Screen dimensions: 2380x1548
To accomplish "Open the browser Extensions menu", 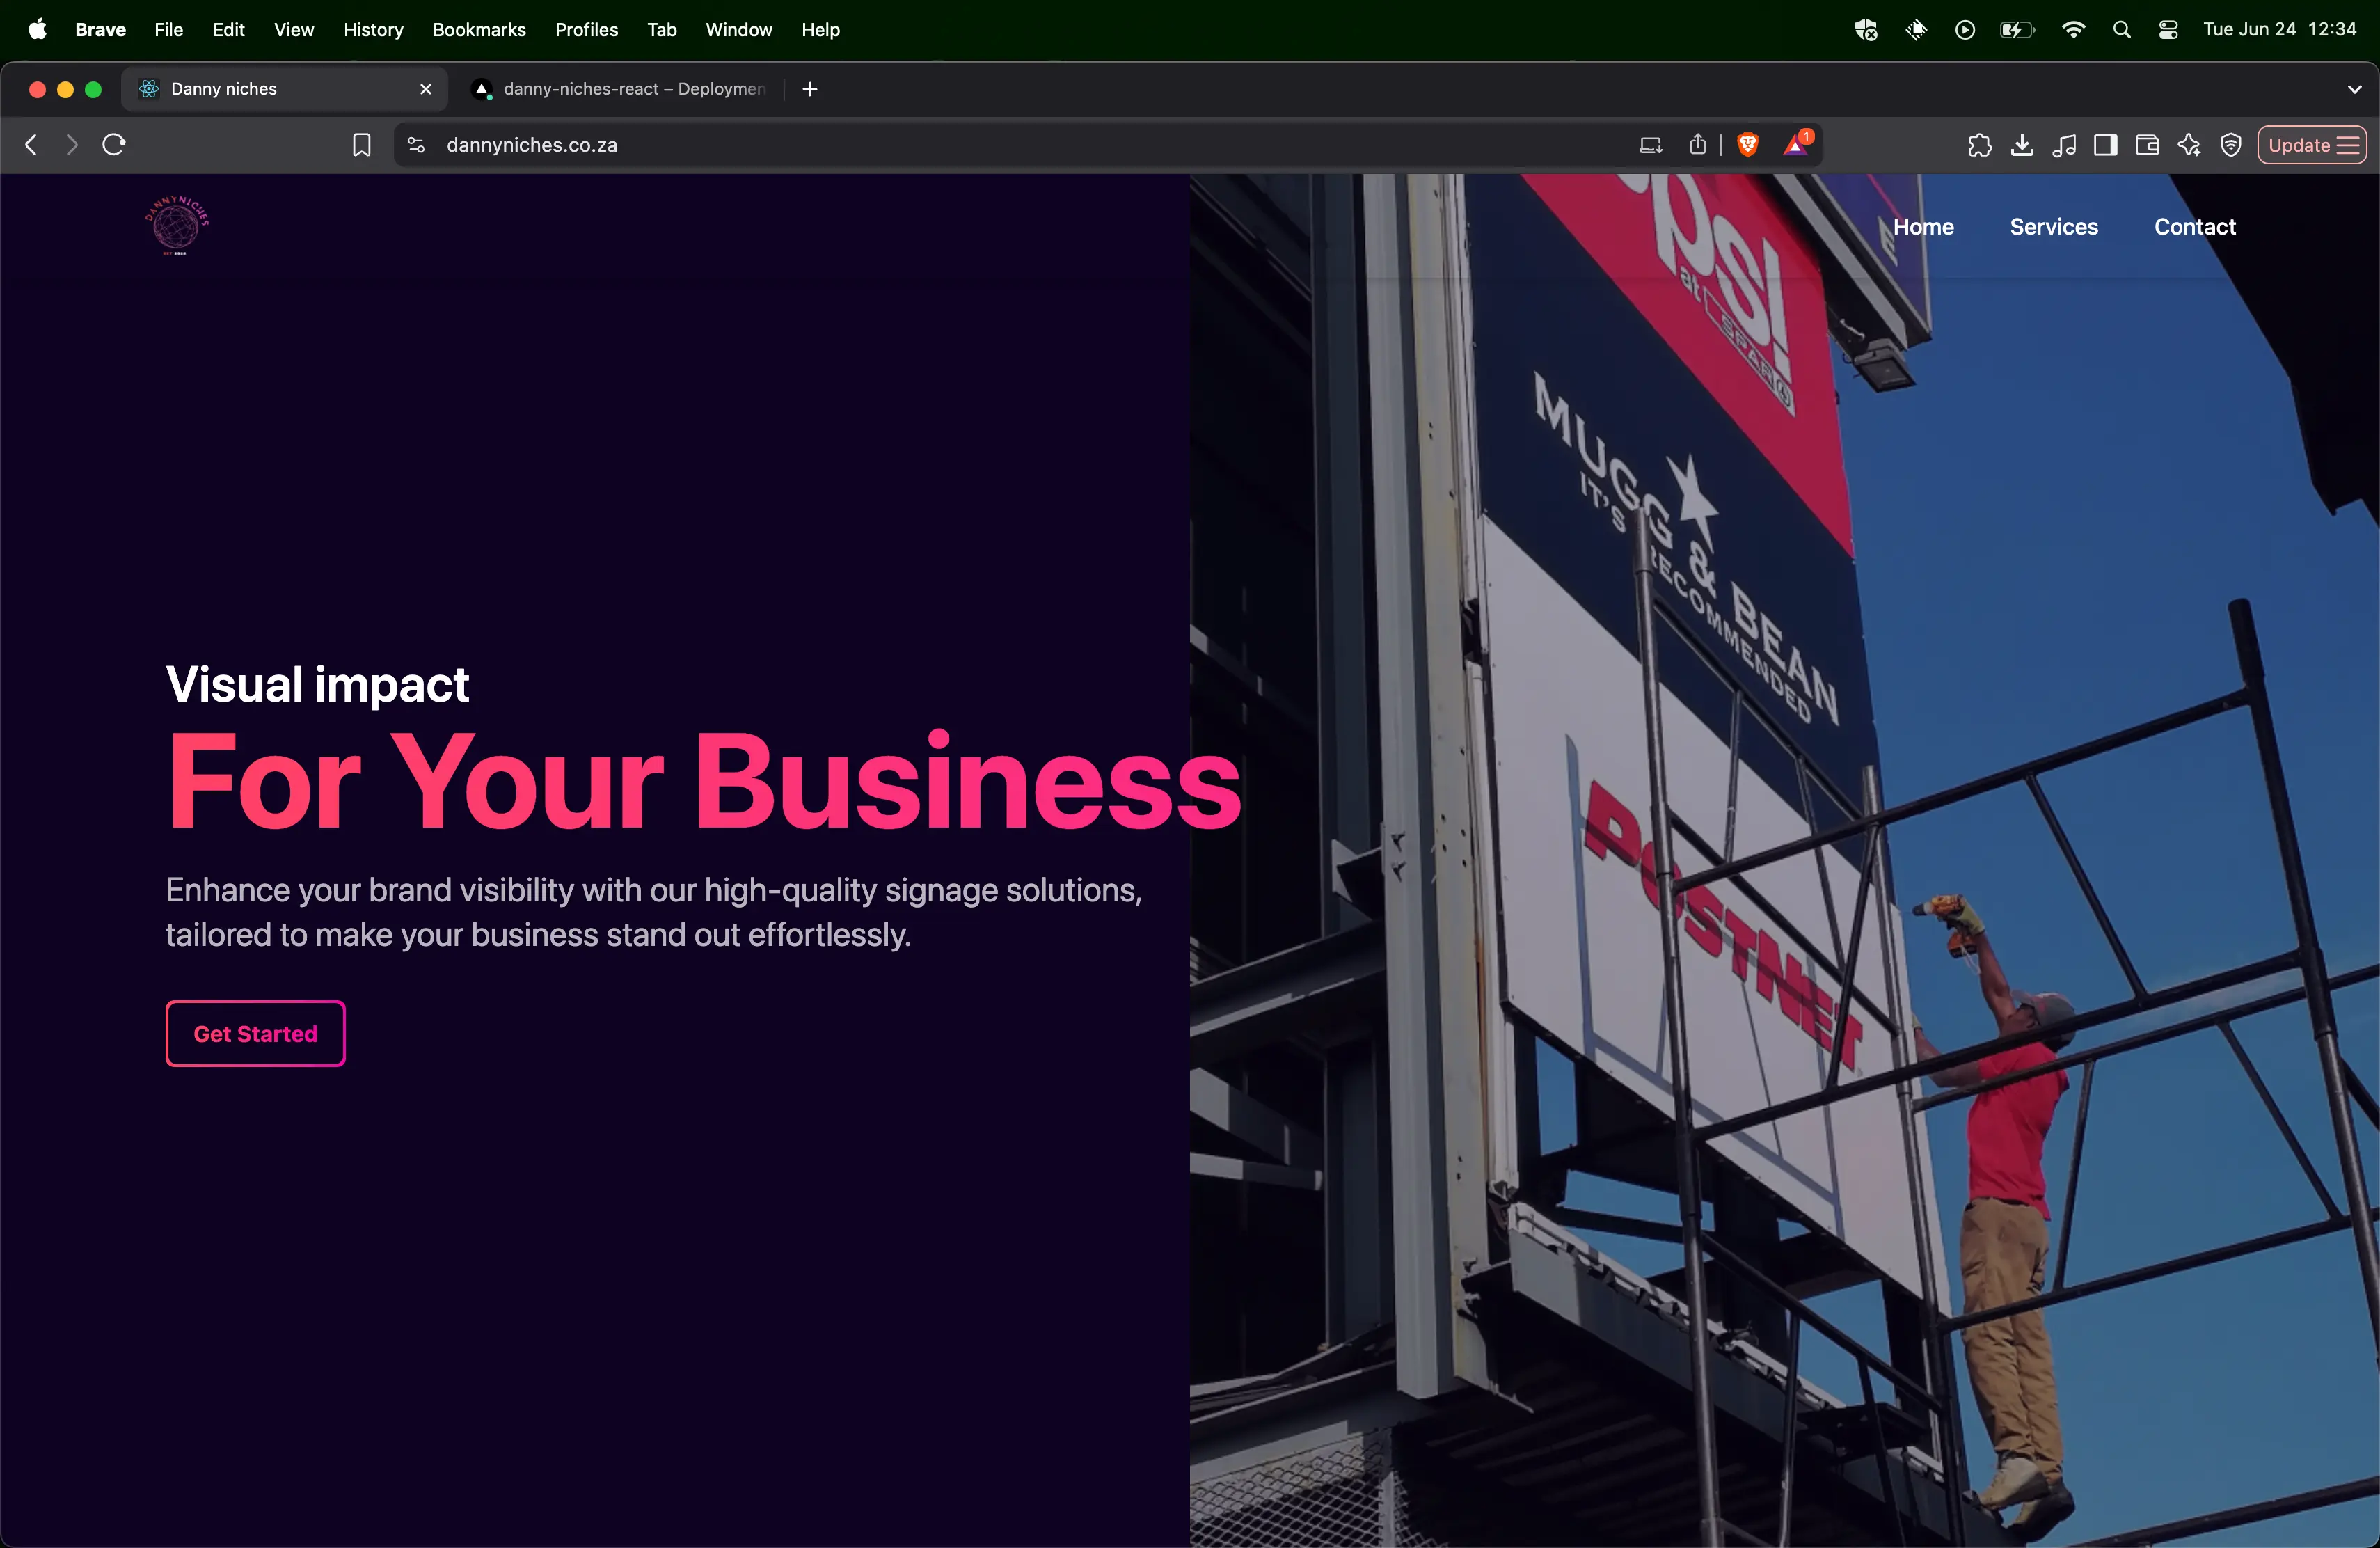I will point(1980,145).
